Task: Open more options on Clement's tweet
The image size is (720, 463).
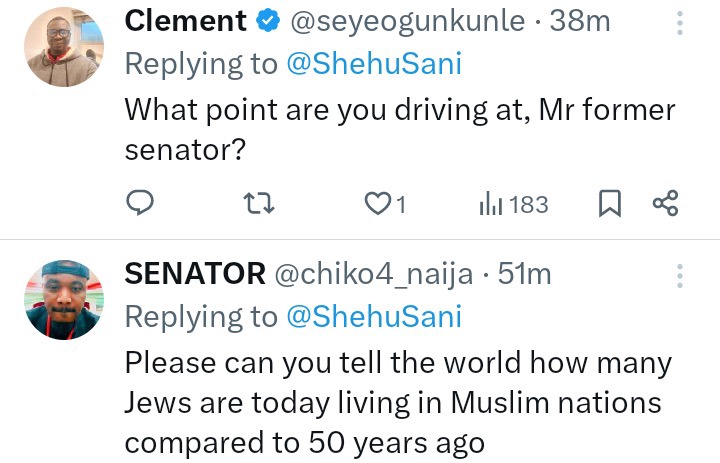Action: 681,22
